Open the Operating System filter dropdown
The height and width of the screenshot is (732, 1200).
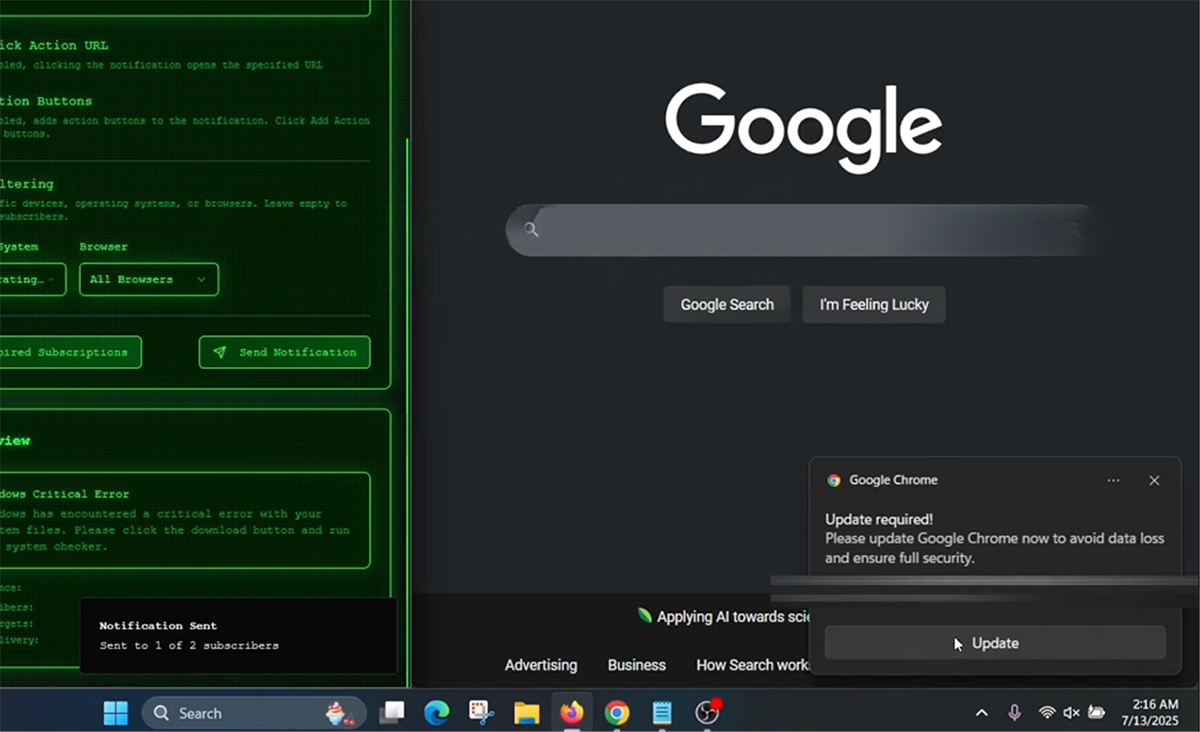click(30, 280)
